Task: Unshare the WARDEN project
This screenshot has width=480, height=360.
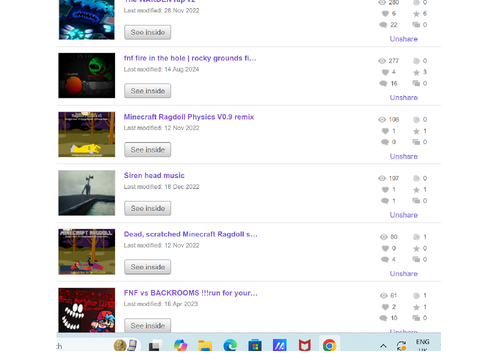Action: click(x=404, y=39)
